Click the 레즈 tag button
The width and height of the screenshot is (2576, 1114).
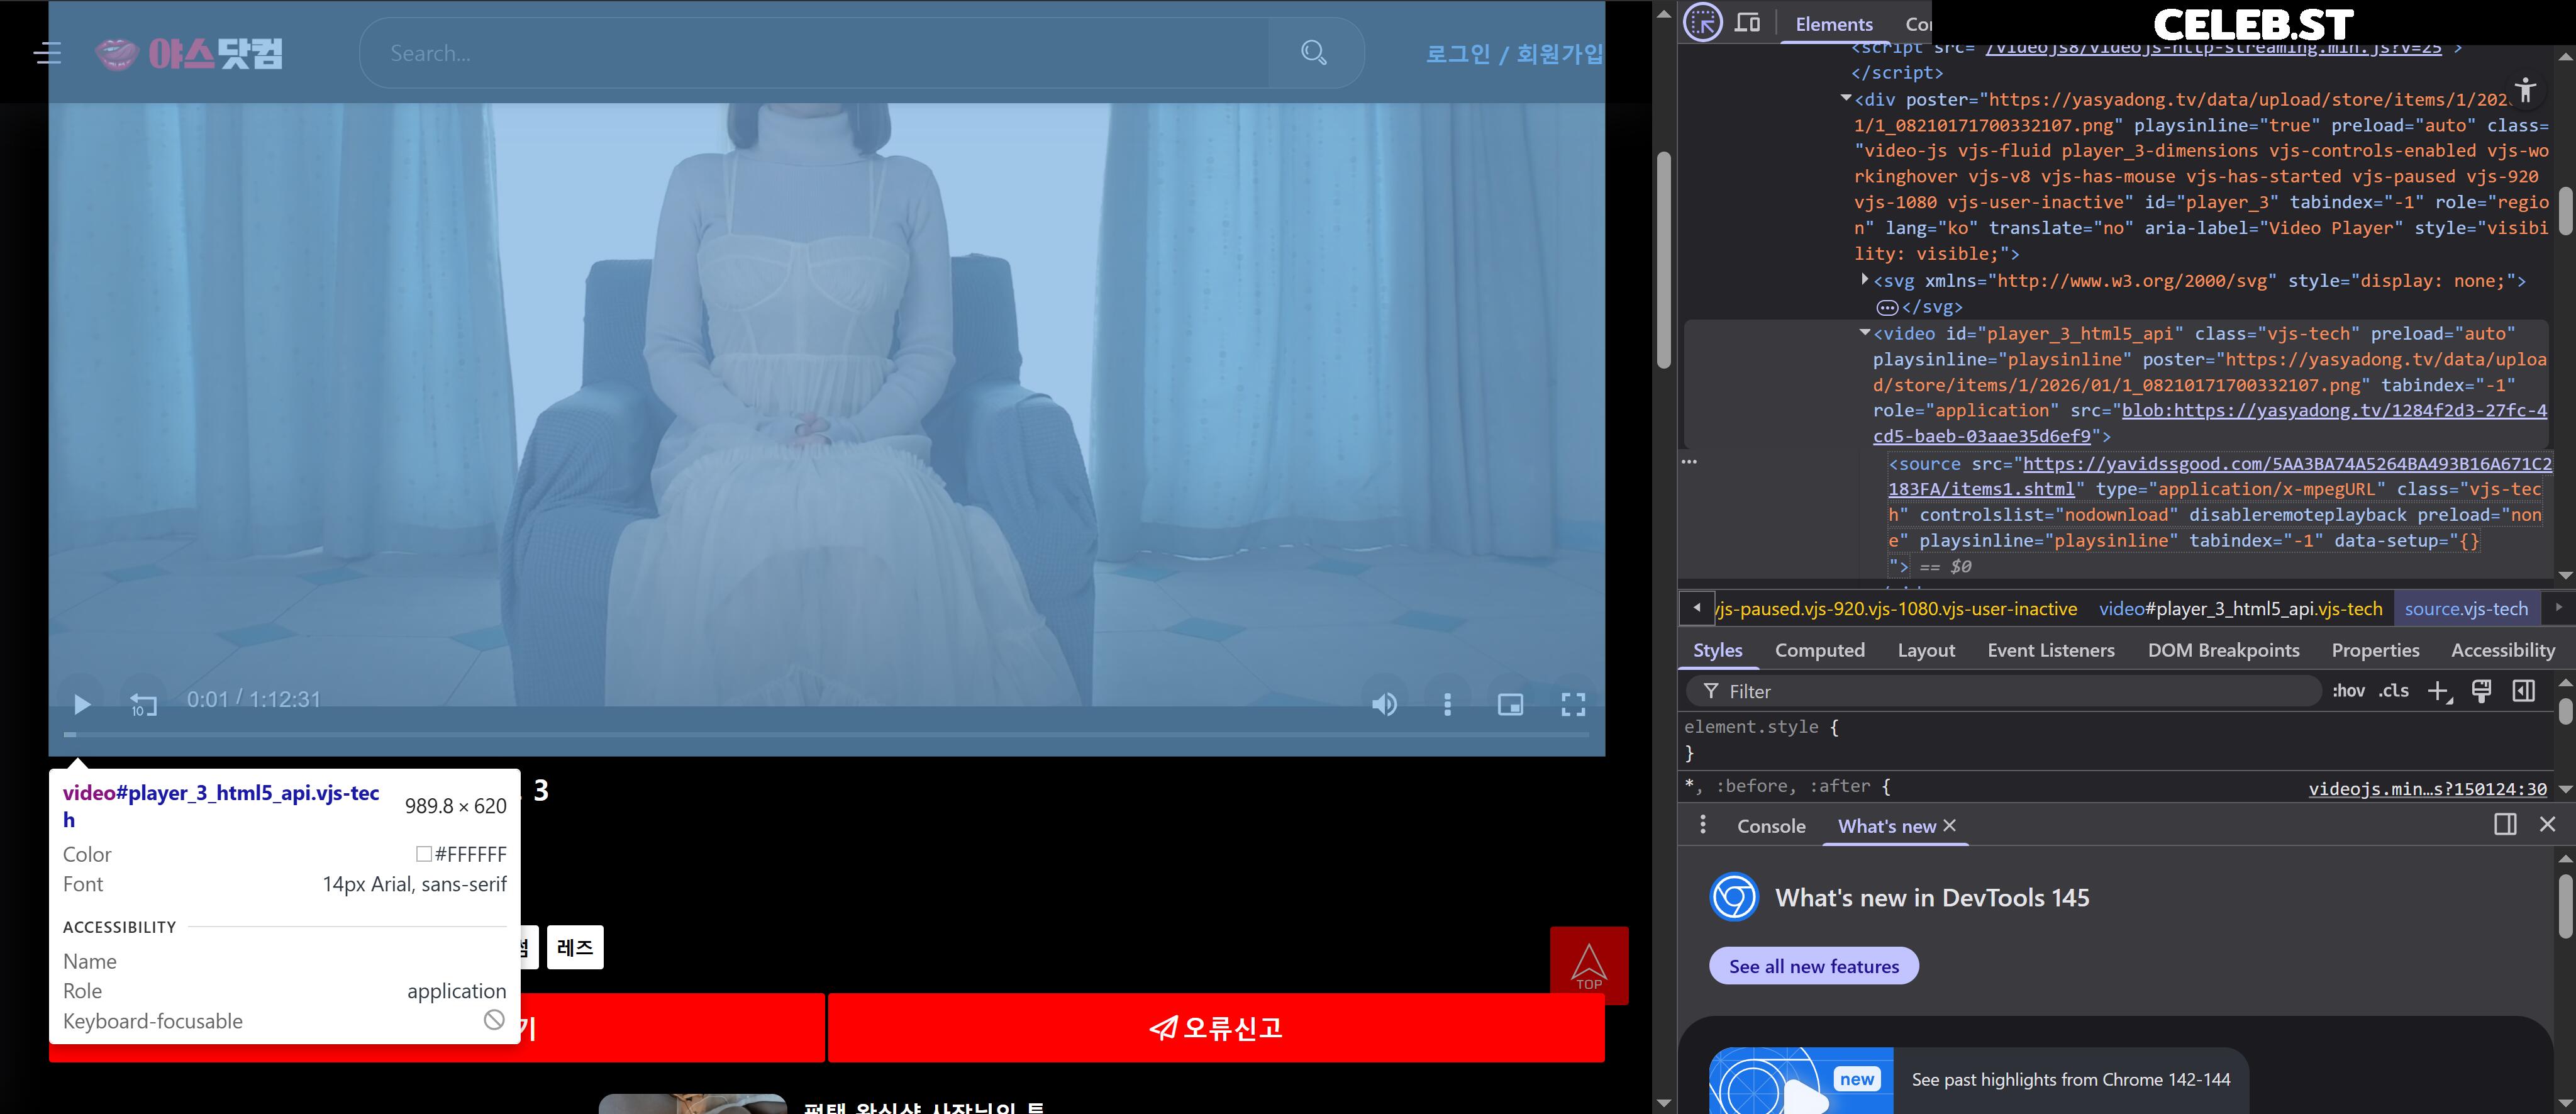575,947
